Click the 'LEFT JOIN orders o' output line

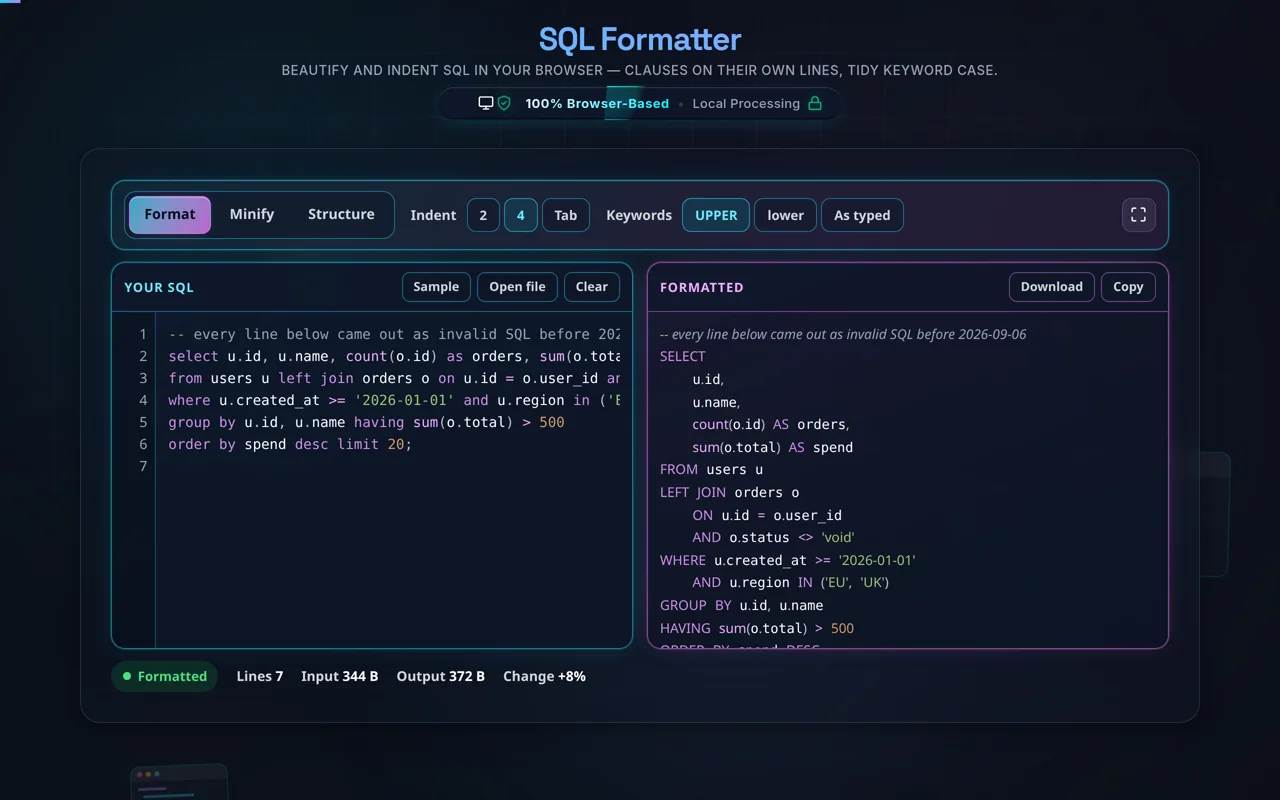pos(730,492)
